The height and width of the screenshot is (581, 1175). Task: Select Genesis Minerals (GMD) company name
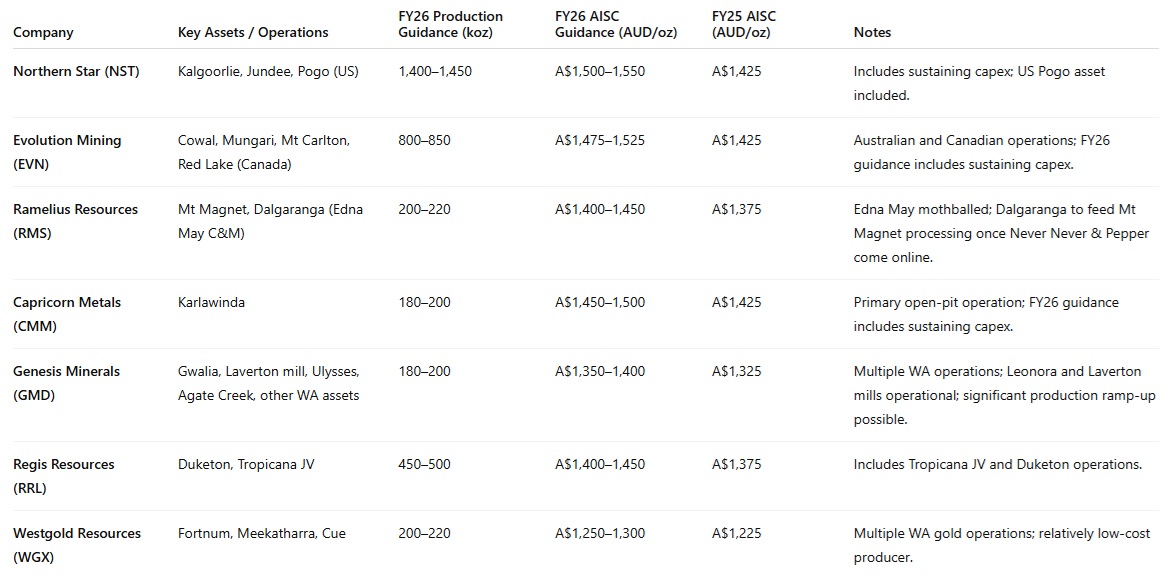pyautogui.click(x=67, y=383)
